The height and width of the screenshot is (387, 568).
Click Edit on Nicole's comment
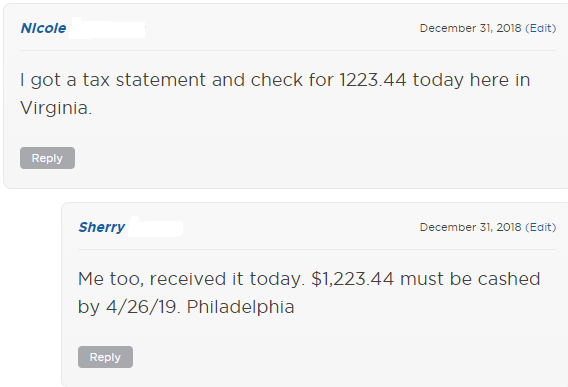540,28
